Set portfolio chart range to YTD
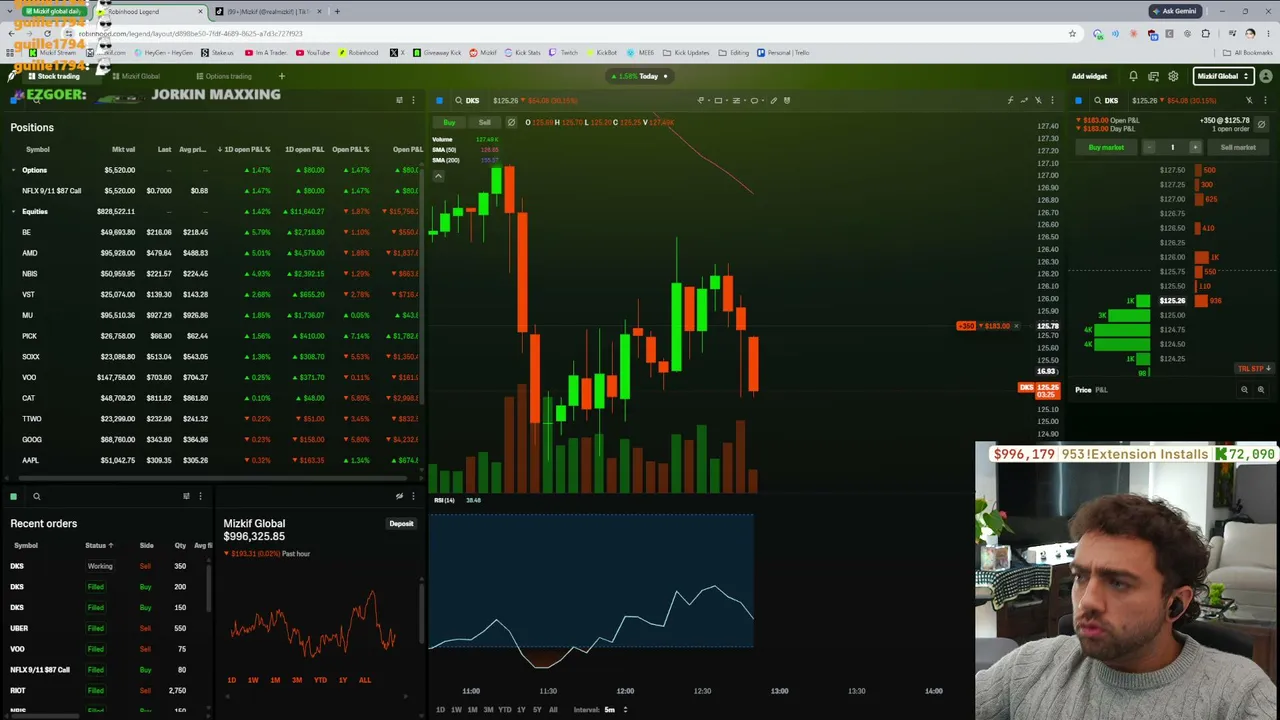Image resolution: width=1280 pixels, height=720 pixels. tap(320, 680)
